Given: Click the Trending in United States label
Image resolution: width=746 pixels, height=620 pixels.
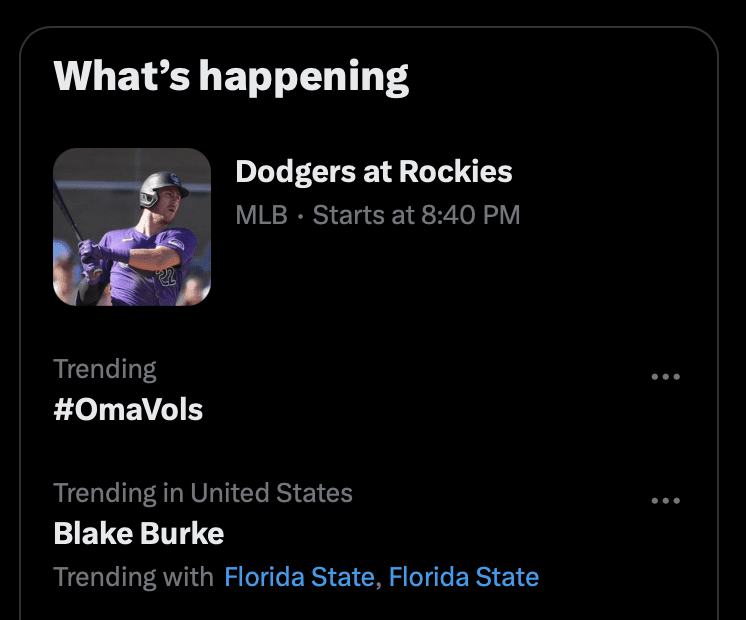Looking at the screenshot, I should [202, 493].
